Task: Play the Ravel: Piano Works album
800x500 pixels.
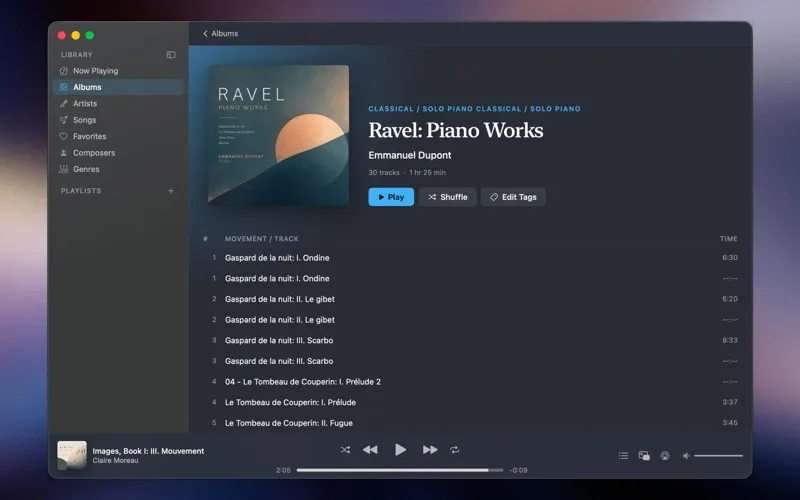Action: pyautogui.click(x=391, y=197)
